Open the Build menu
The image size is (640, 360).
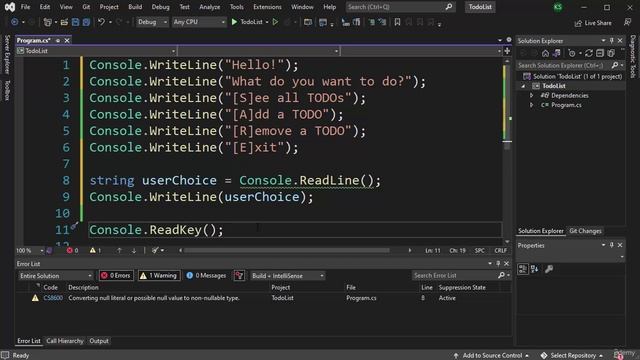(x=135, y=7)
